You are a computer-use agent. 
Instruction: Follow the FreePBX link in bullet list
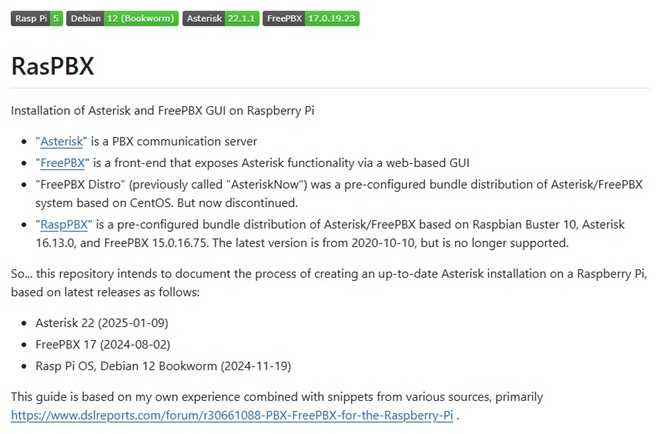tap(62, 162)
